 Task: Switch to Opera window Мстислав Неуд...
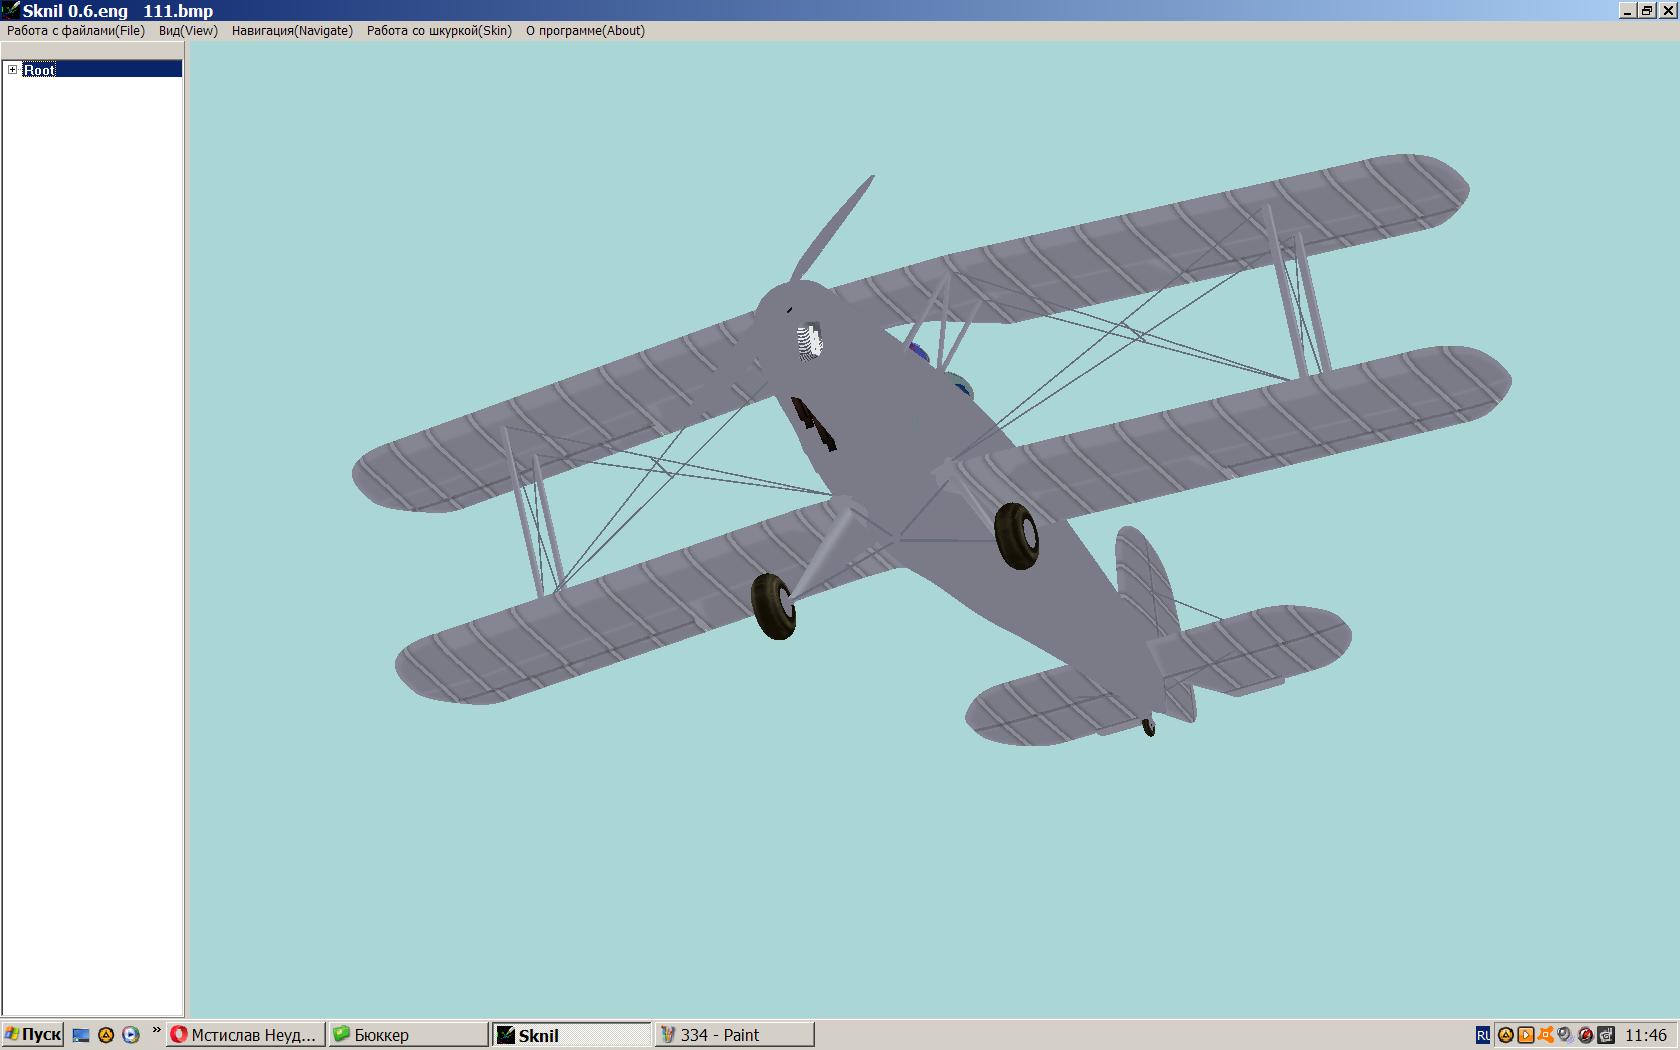point(246,1035)
